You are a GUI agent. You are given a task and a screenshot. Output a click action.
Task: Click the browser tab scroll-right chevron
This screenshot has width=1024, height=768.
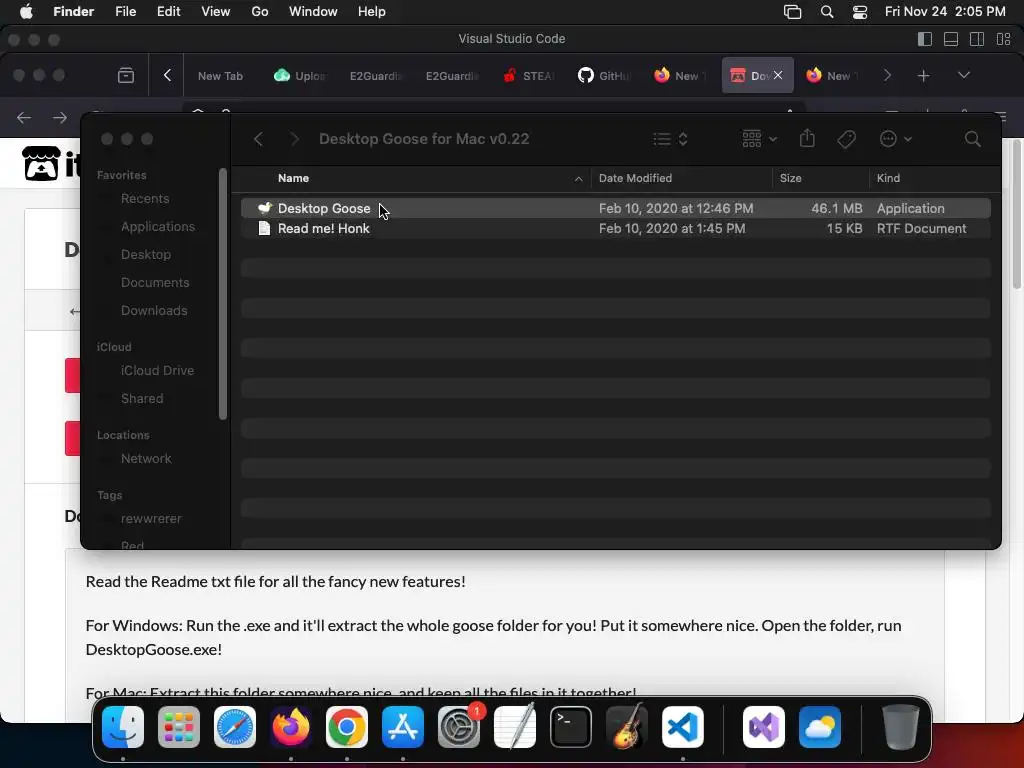(x=887, y=75)
